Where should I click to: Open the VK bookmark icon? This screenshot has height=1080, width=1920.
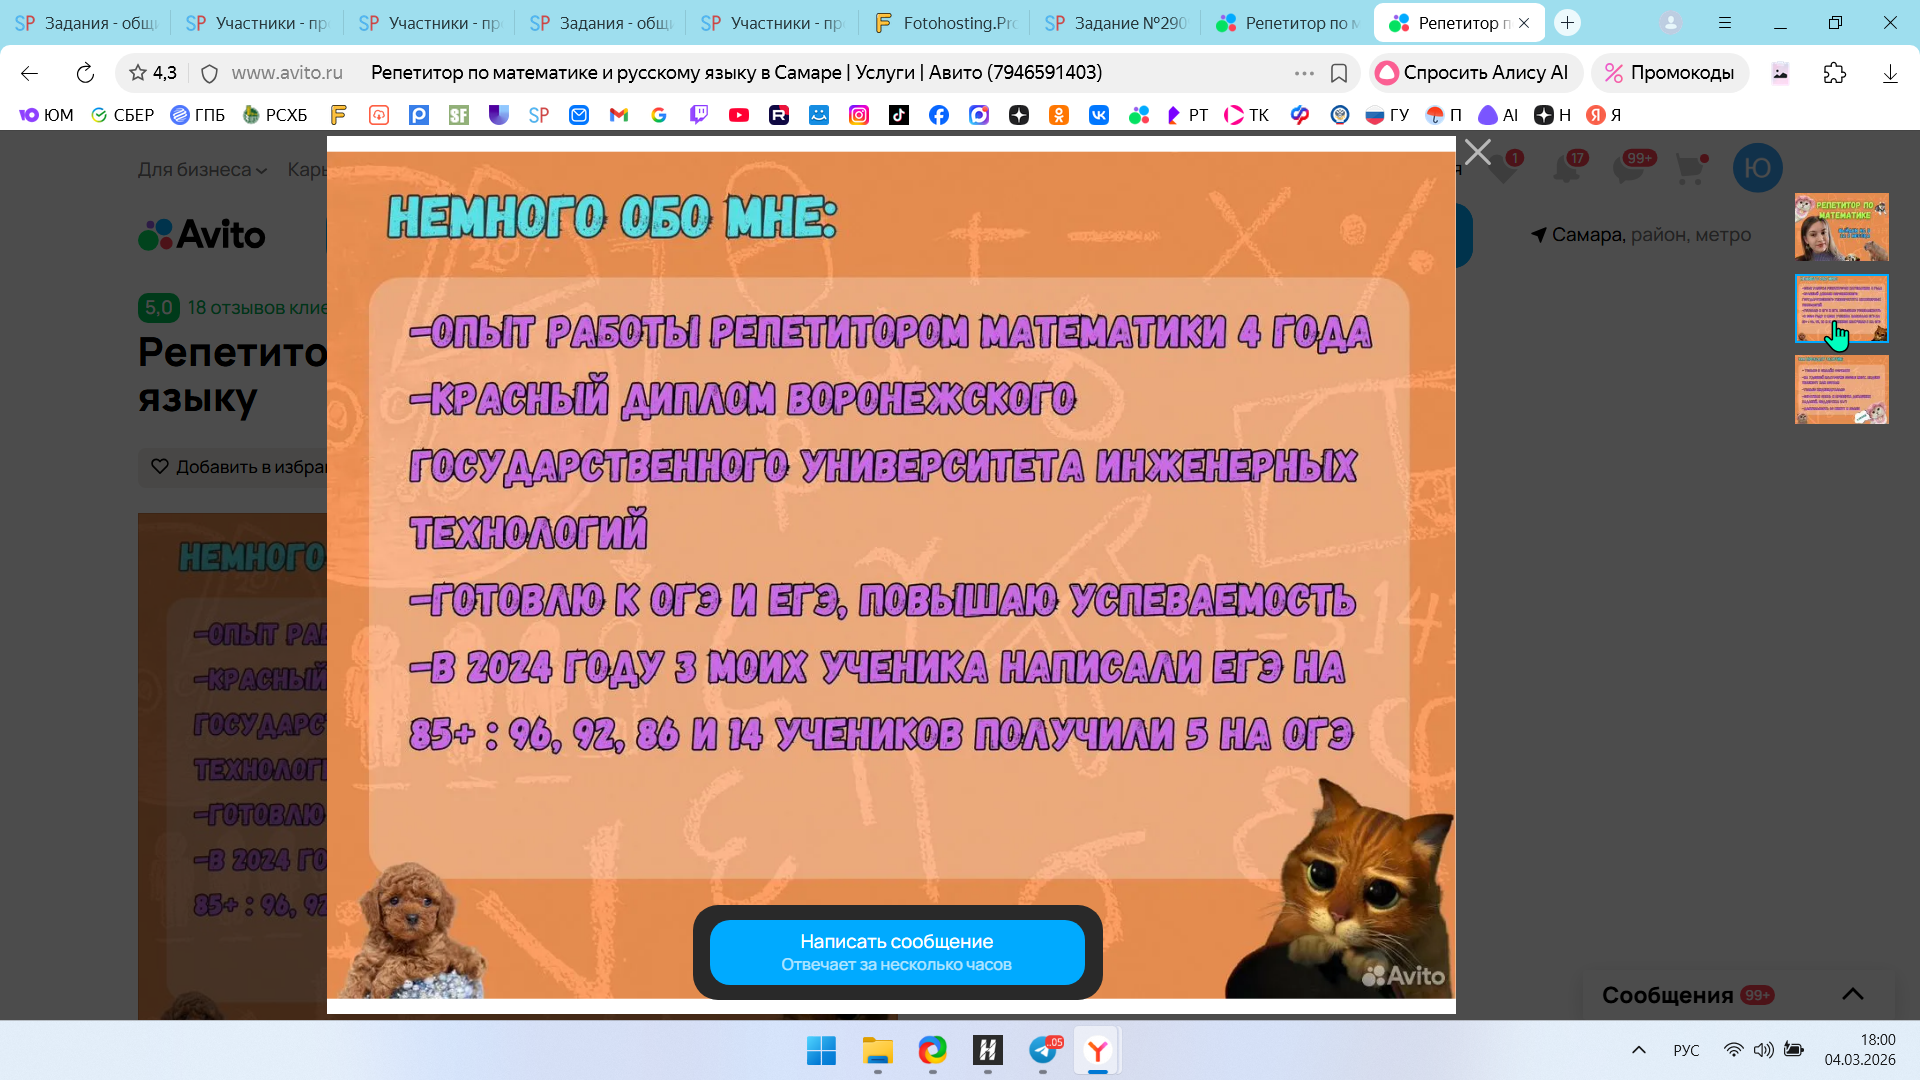click(1099, 115)
